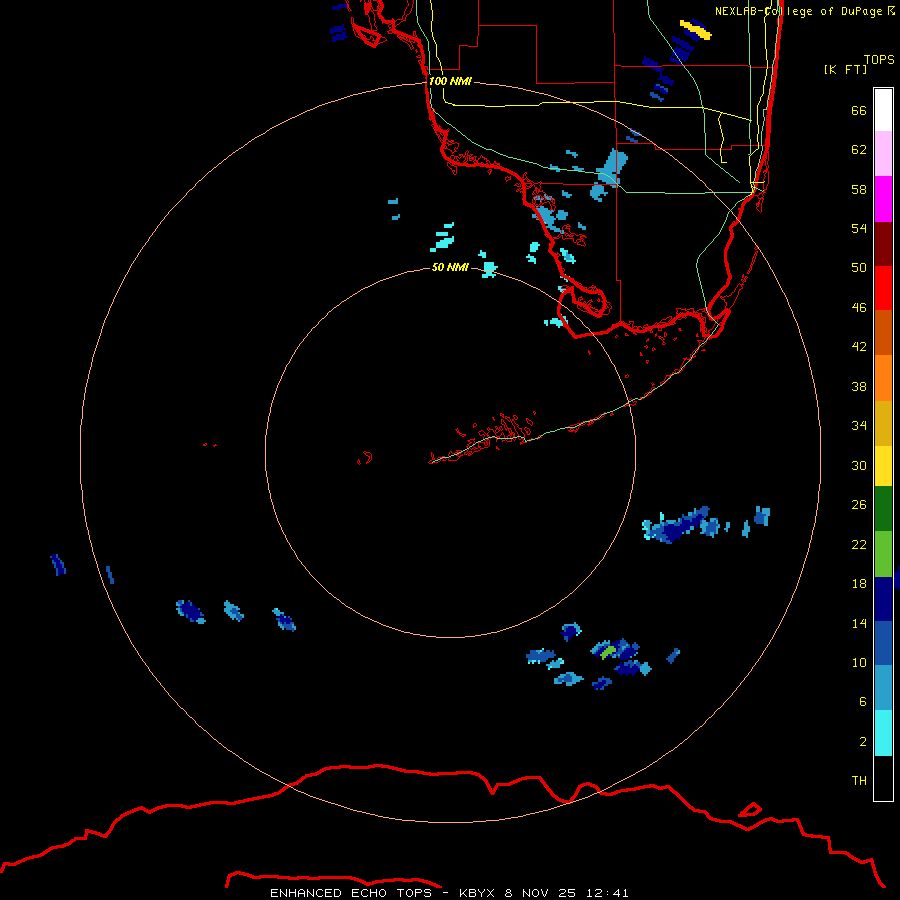
Task: Click the "50 NMI" range ring label
Action: [x=450, y=267]
